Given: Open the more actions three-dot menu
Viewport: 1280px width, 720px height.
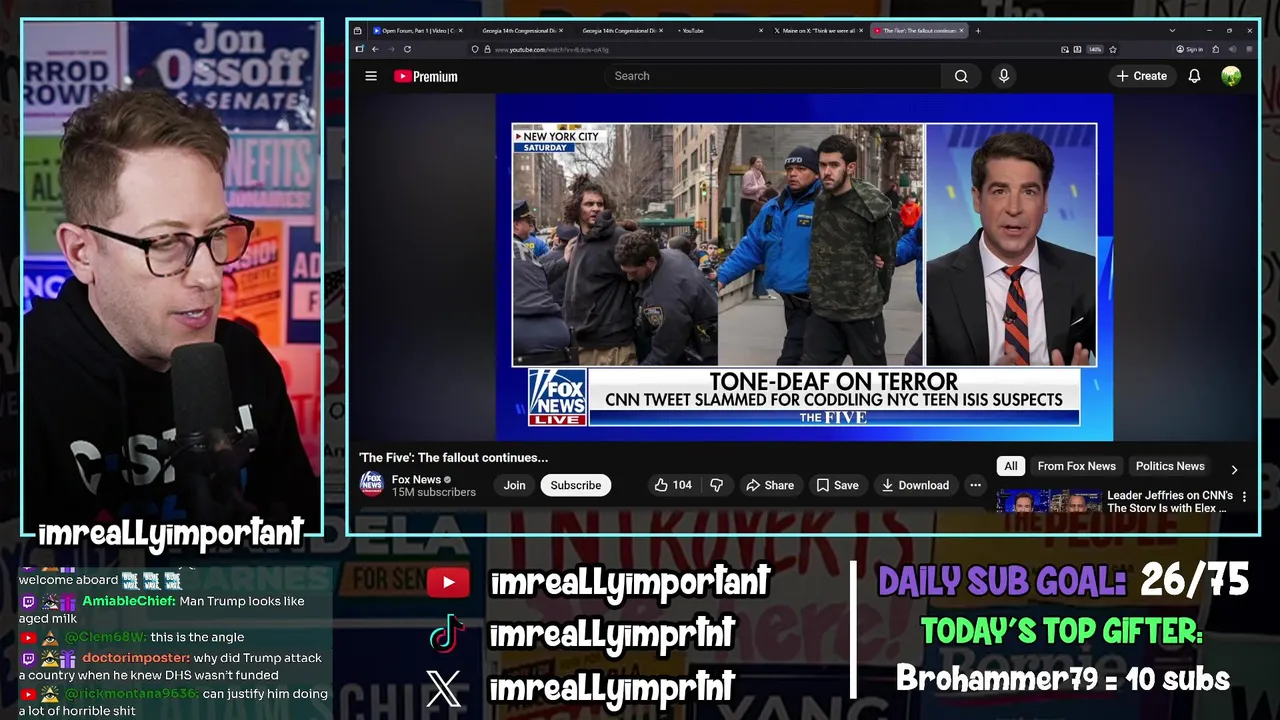Looking at the screenshot, I should click(975, 485).
